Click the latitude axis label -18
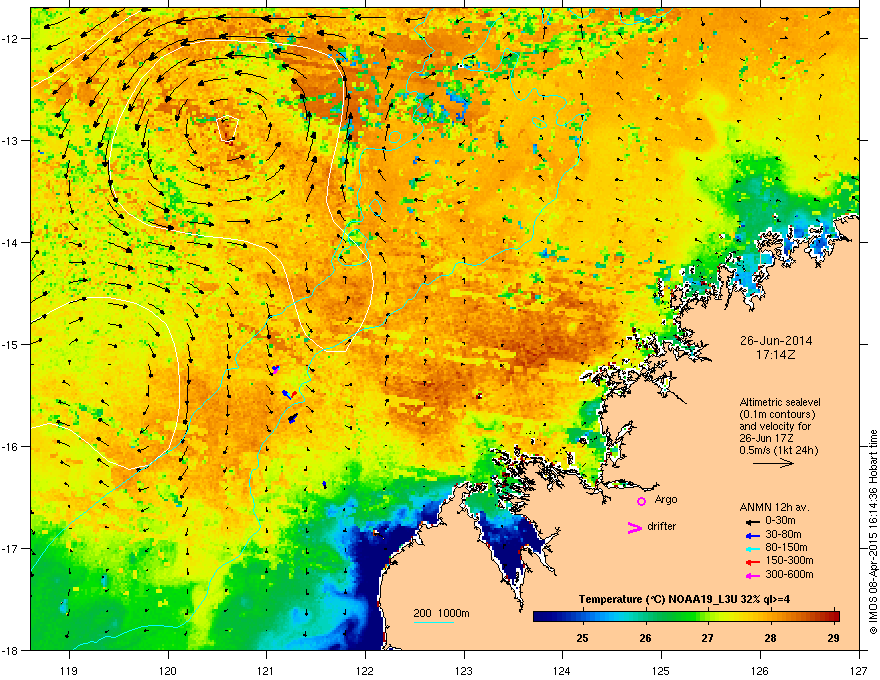This screenshot has height=680, width=880. pos(10,650)
